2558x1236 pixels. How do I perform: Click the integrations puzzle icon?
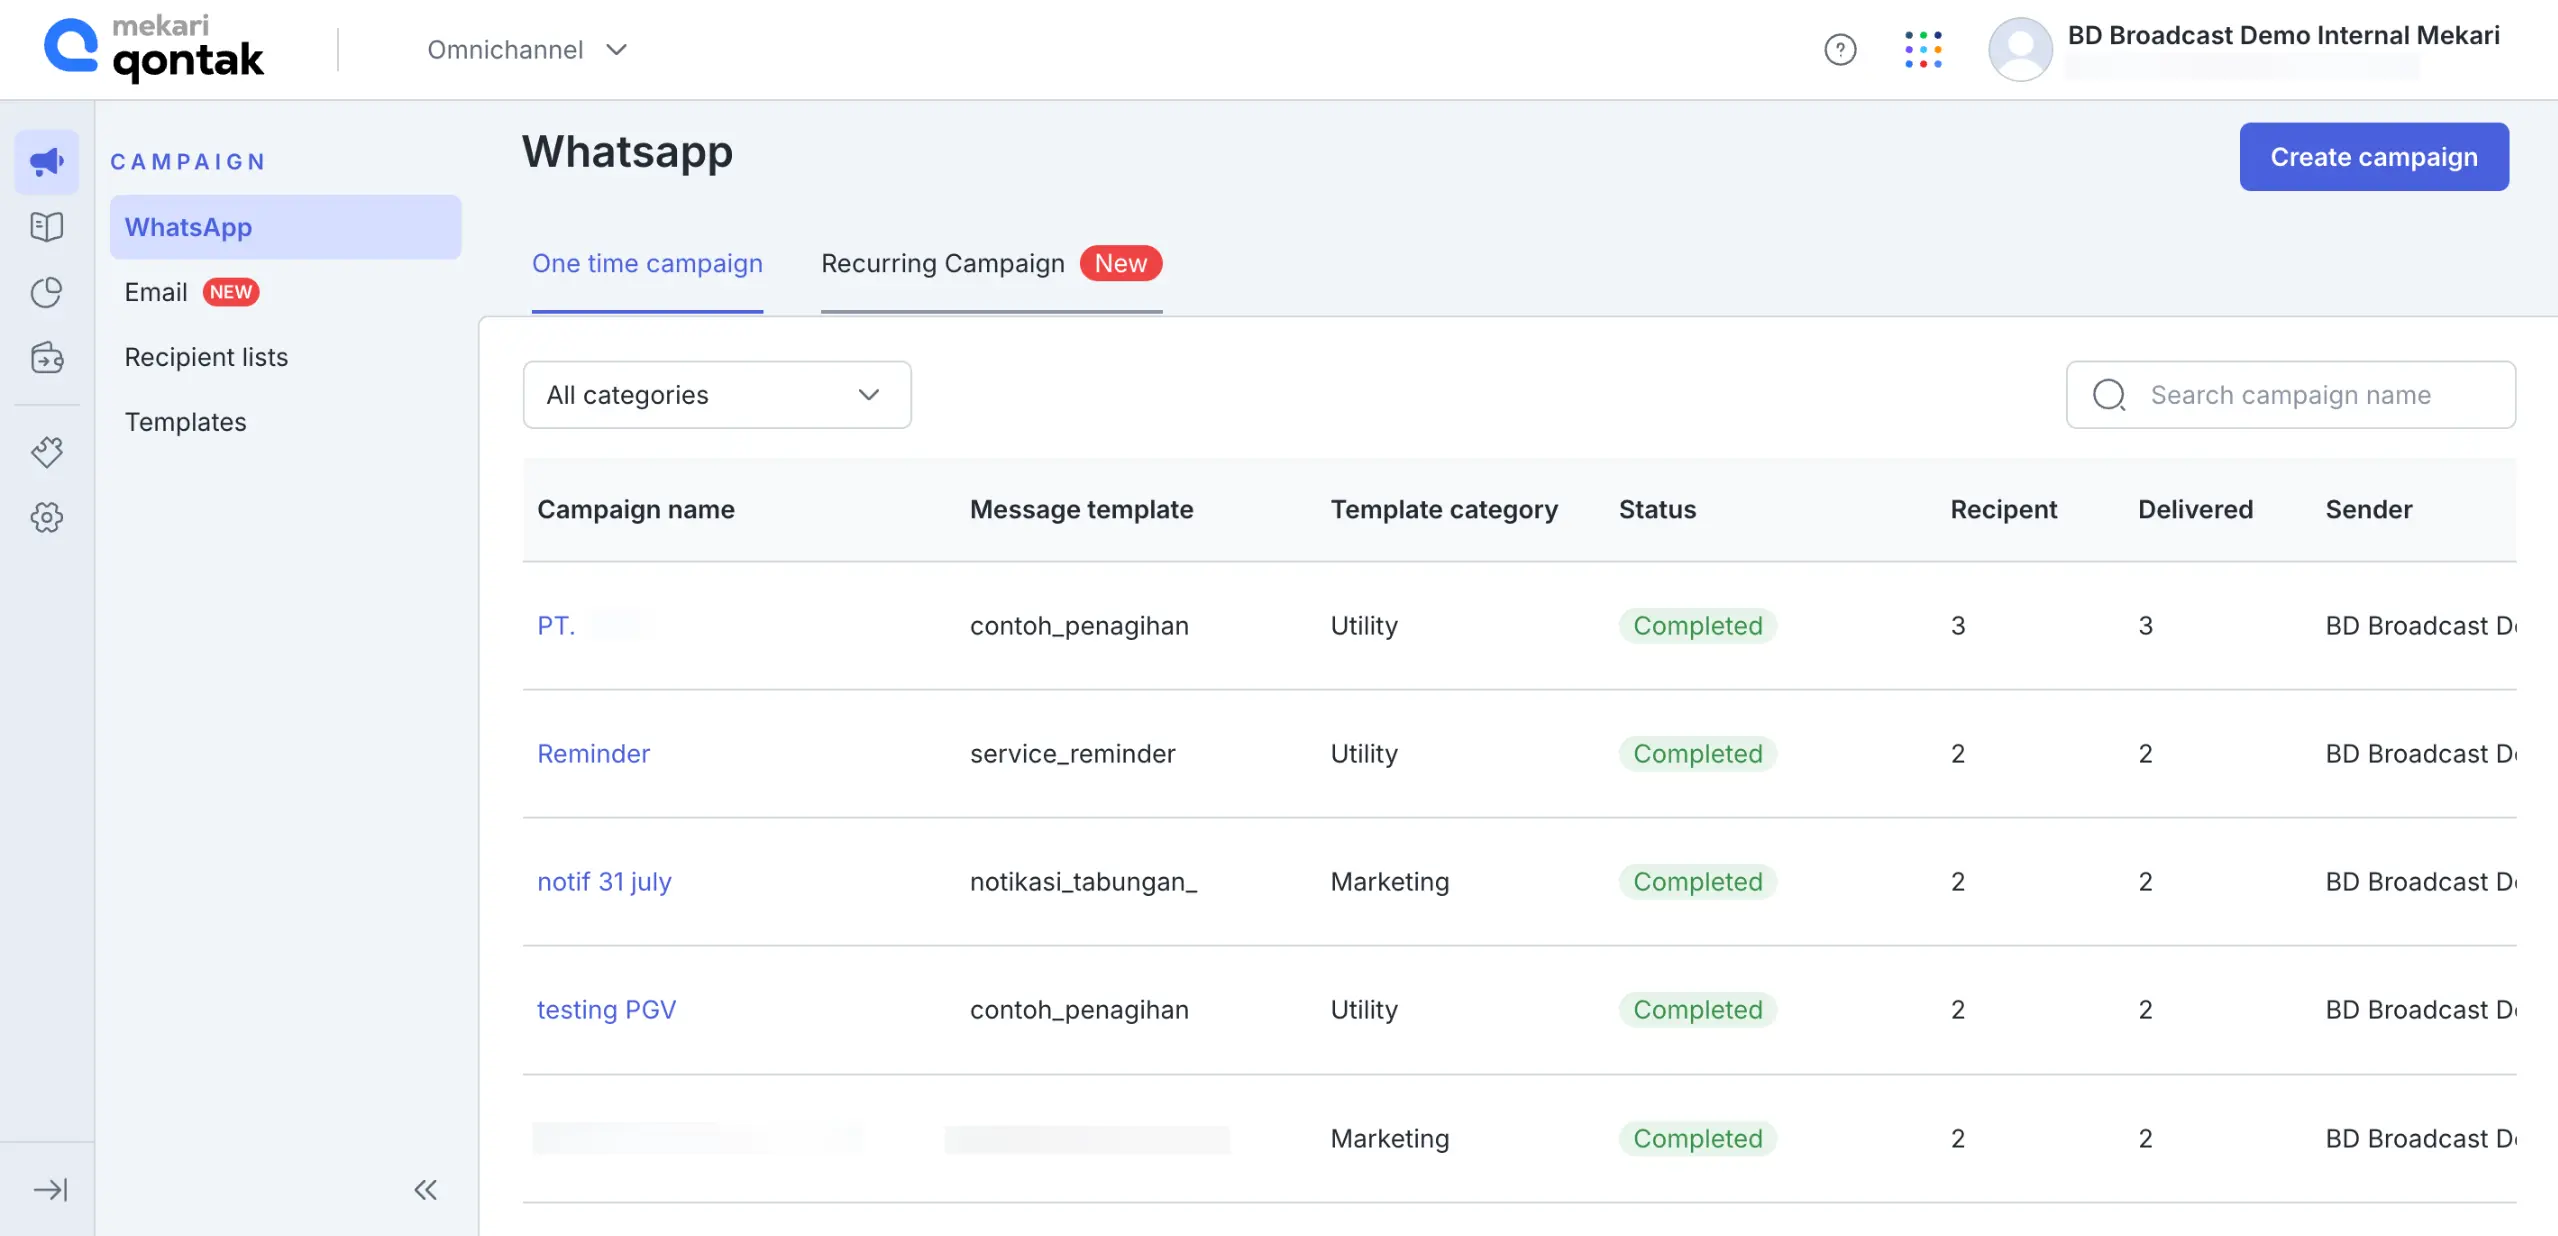coord(46,452)
